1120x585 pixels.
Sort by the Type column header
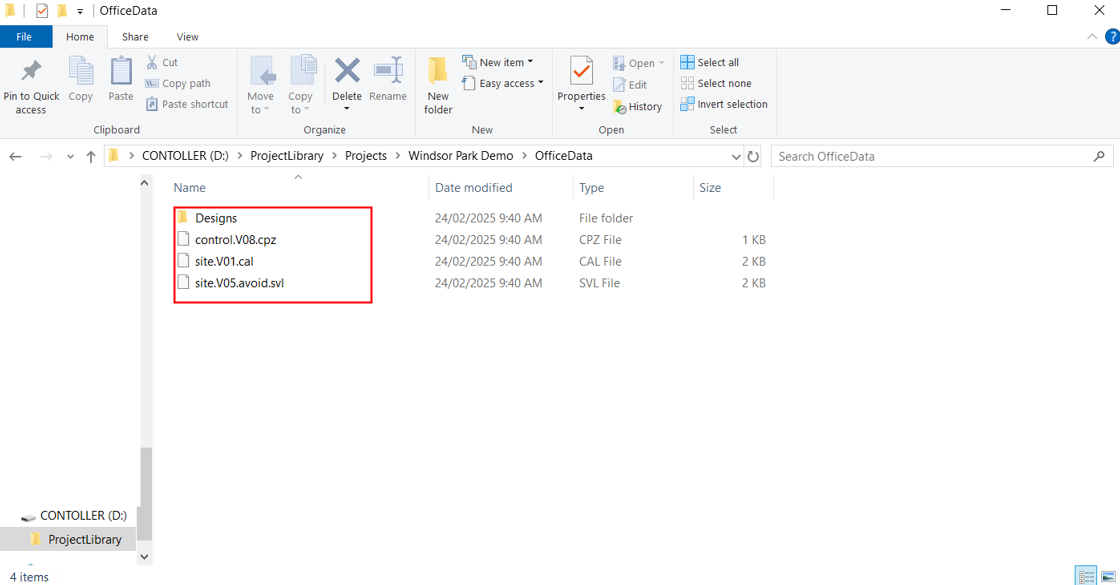[x=632, y=188]
